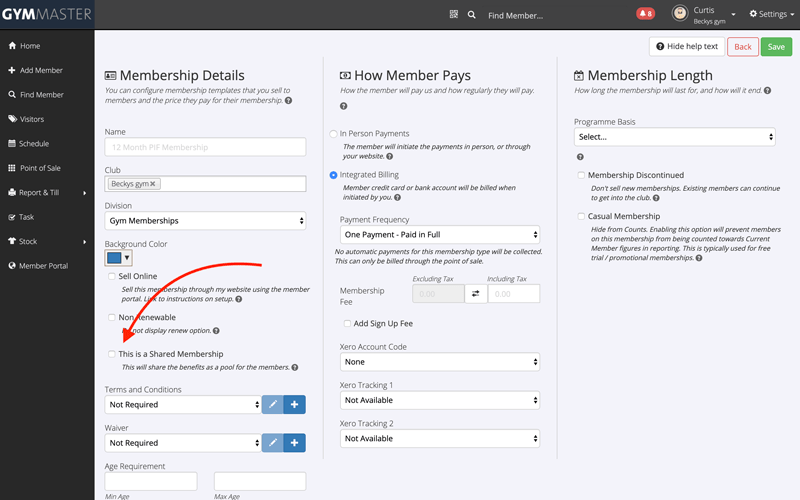
Task: Click the QR code scanner icon
Action: click(454, 15)
